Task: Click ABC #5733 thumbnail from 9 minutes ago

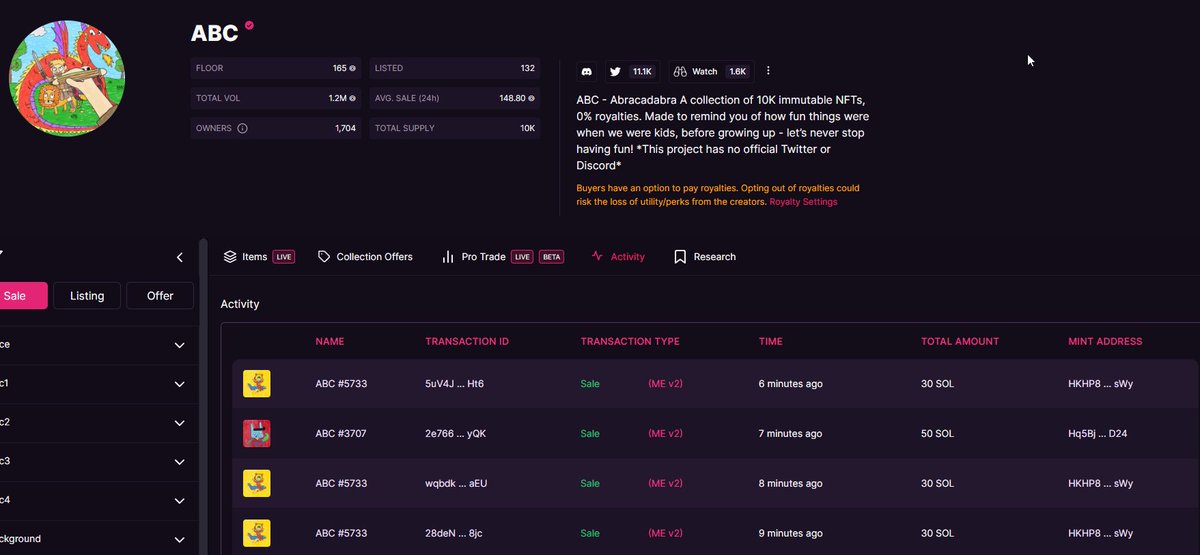Action: [257, 533]
